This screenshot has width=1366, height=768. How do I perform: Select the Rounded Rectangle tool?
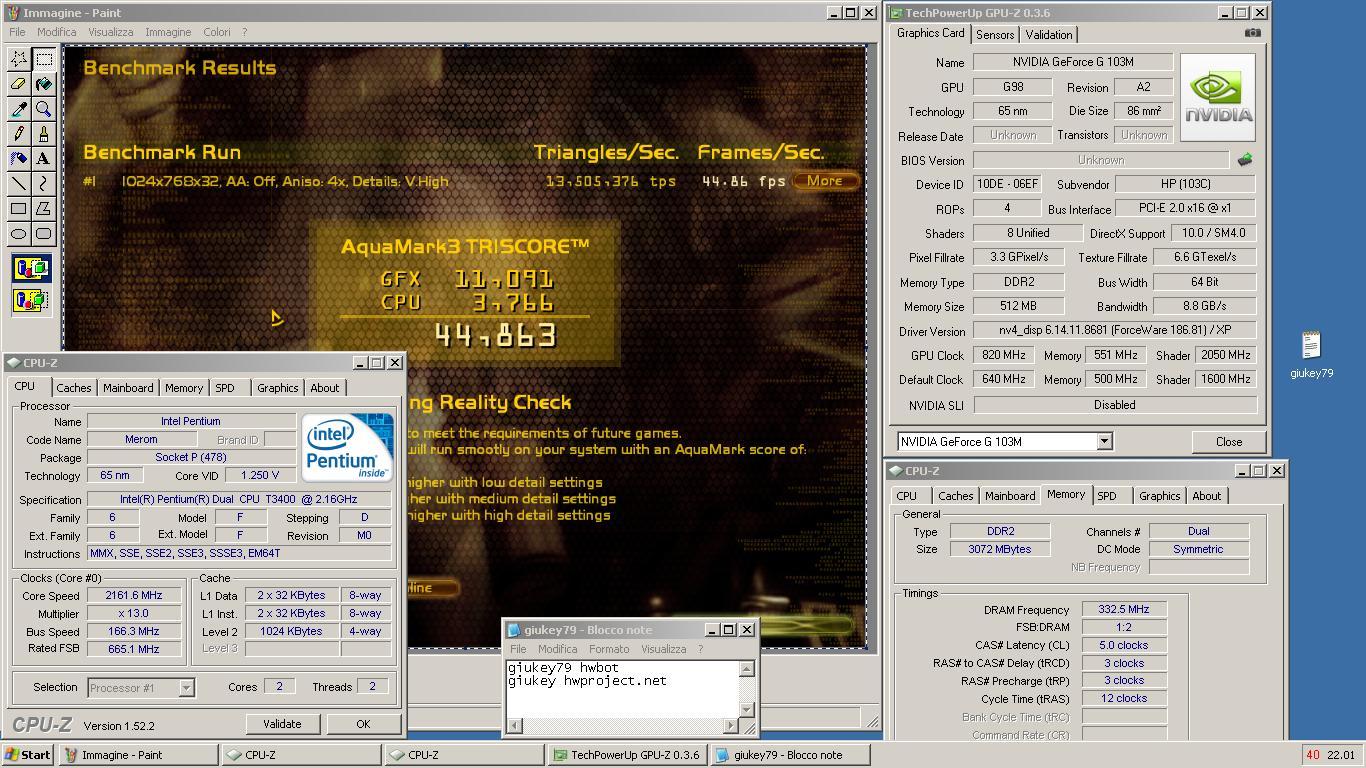44,234
